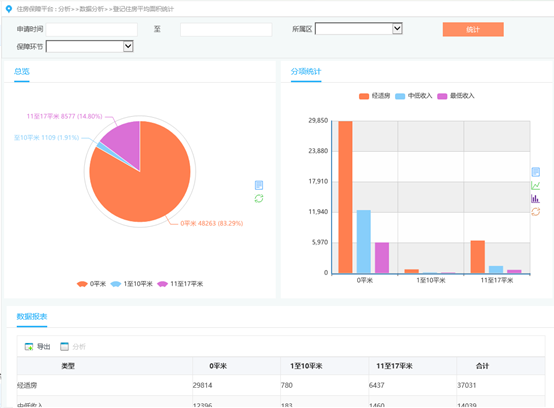554x408 pixels.
Task: Switch to bar chart type icon
Action: pyautogui.click(x=536, y=199)
